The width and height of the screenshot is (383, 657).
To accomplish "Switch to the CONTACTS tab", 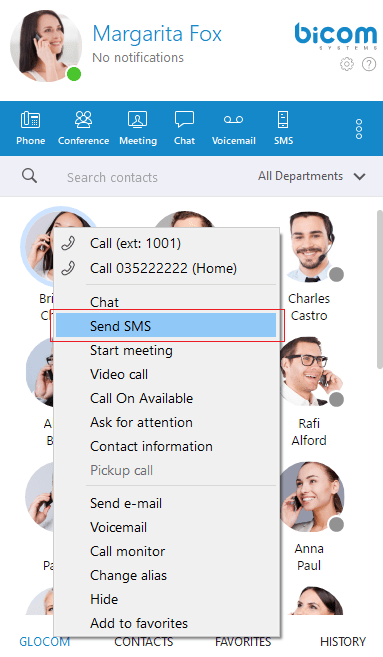I will pos(143,641).
